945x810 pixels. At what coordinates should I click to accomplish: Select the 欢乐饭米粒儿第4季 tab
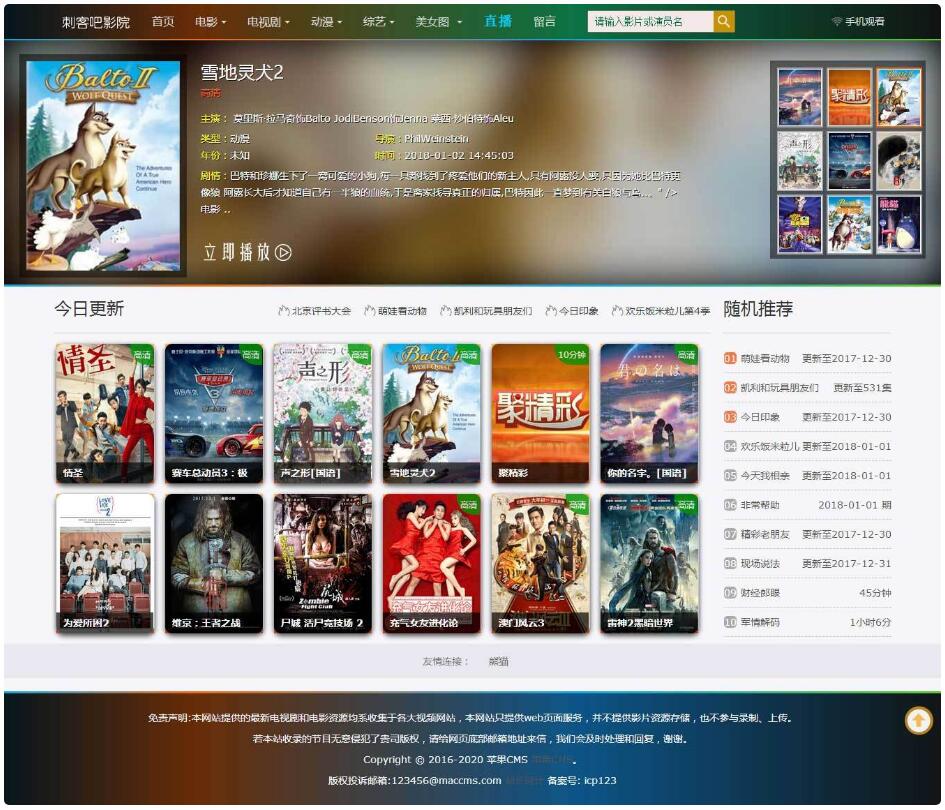click(668, 310)
